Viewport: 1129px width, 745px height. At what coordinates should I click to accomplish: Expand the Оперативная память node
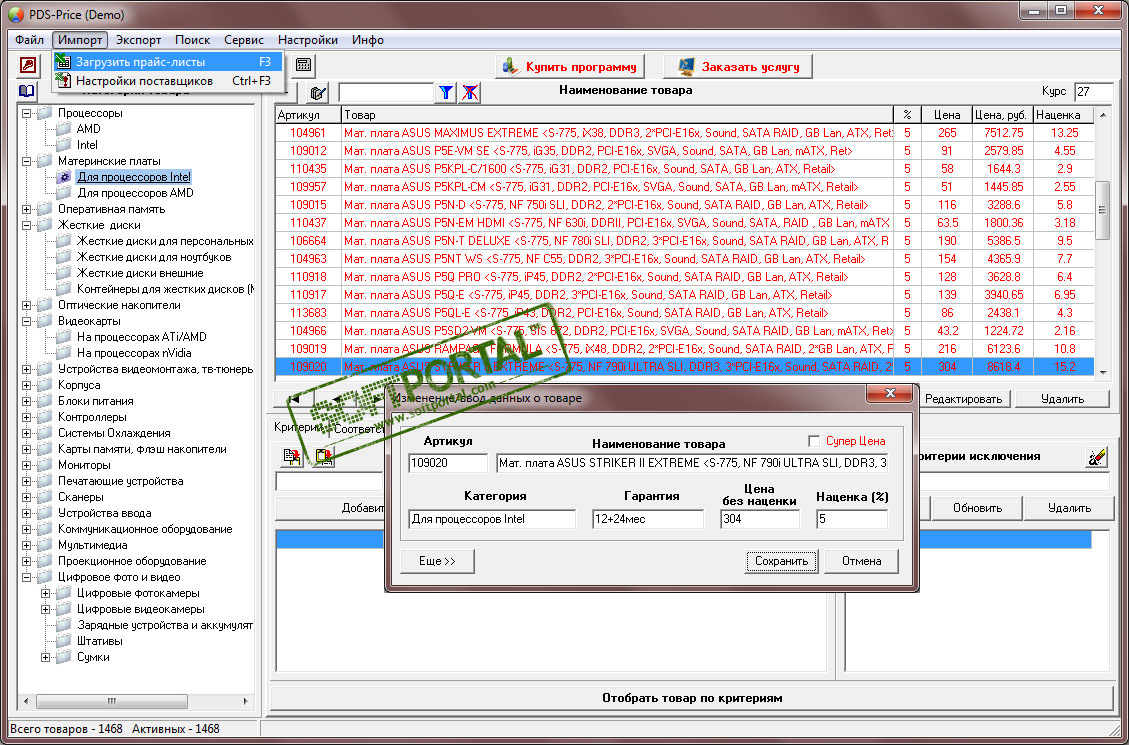click(x=27, y=209)
